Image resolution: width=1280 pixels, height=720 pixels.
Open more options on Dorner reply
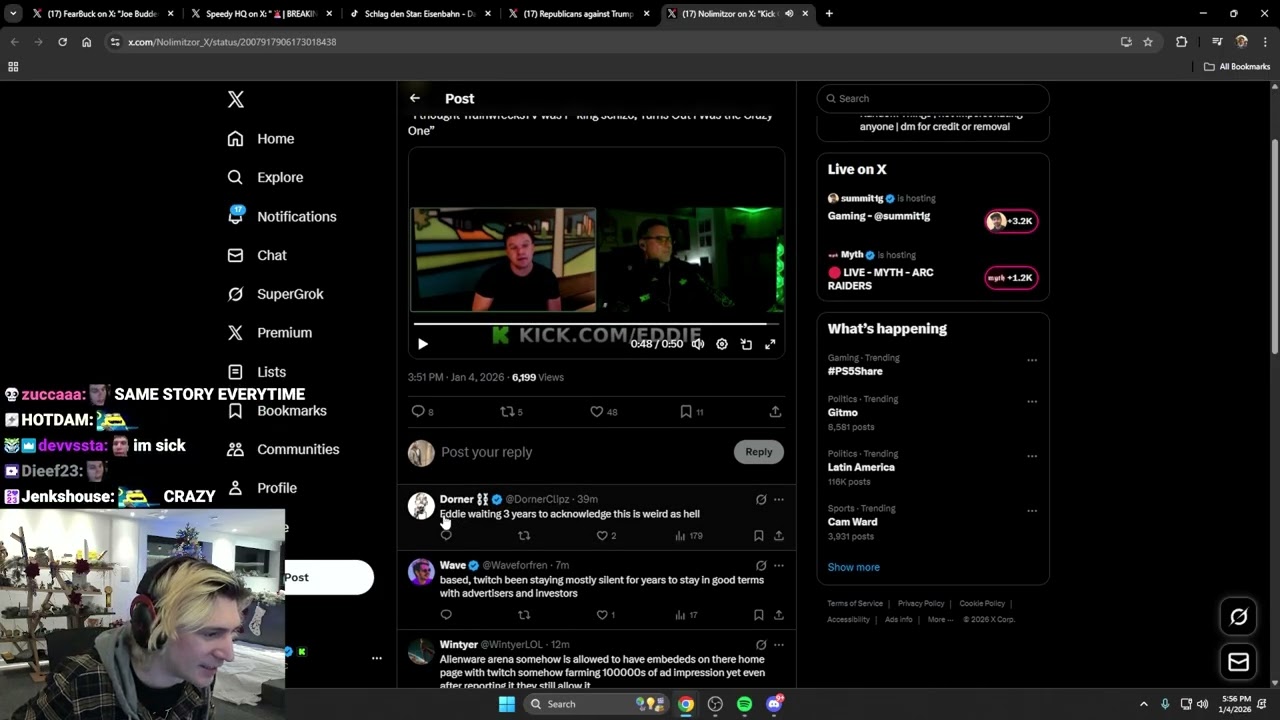(779, 499)
